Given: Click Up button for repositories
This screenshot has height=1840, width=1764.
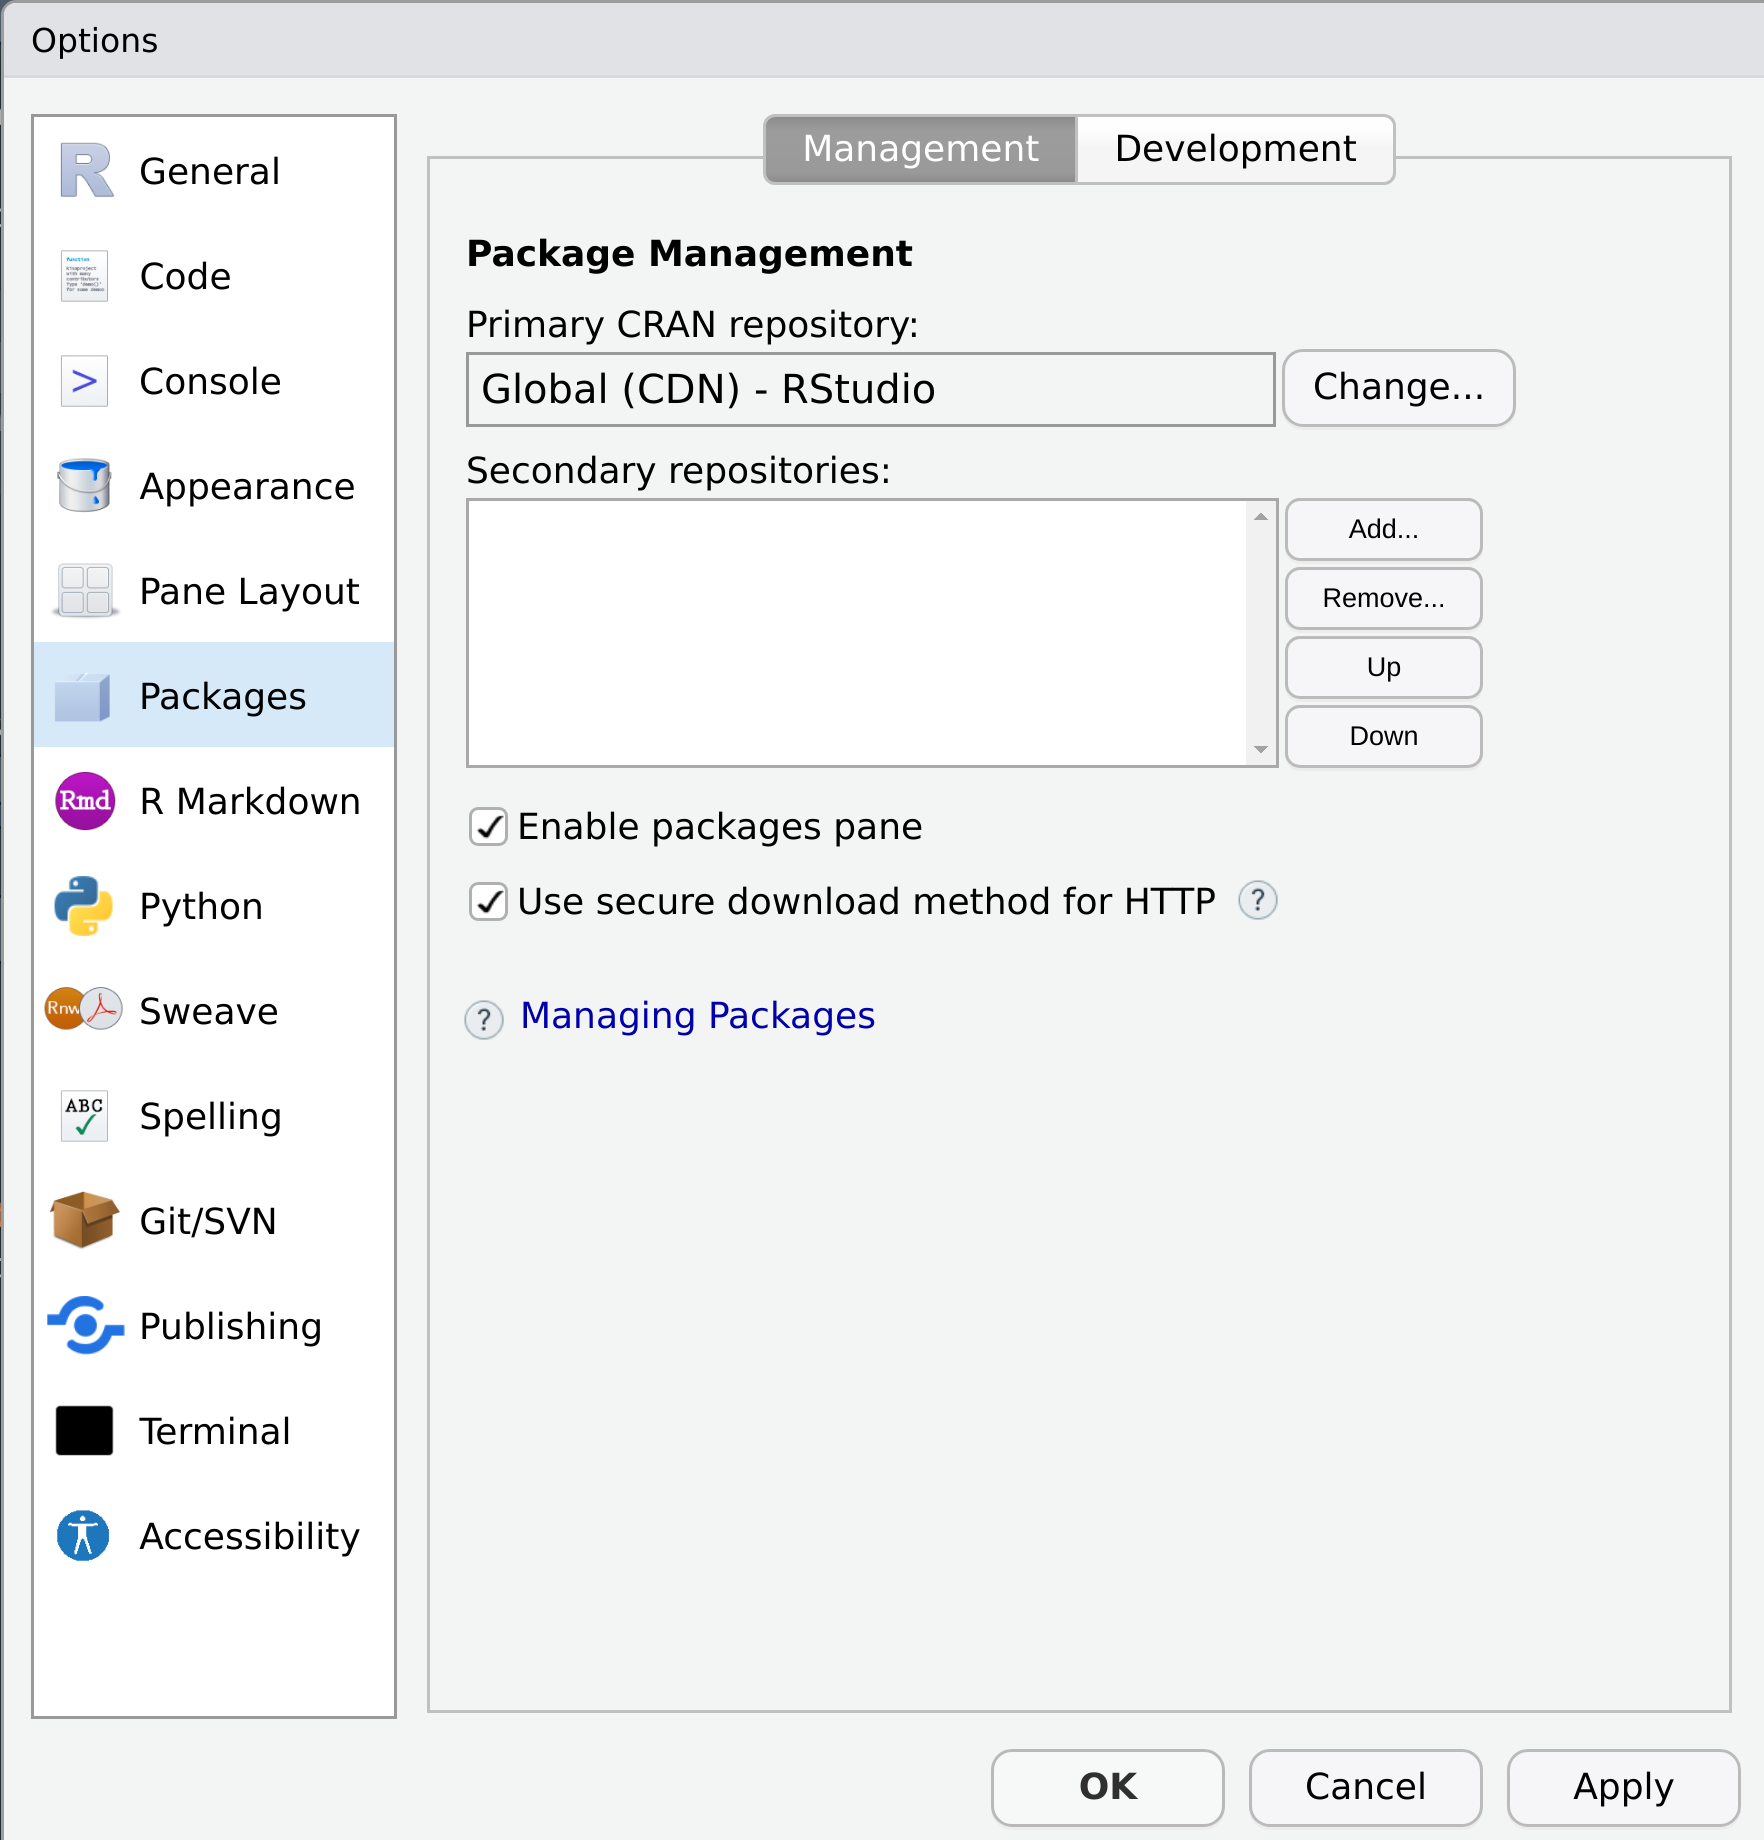Looking at the screenshot, I should (1383, 667).
